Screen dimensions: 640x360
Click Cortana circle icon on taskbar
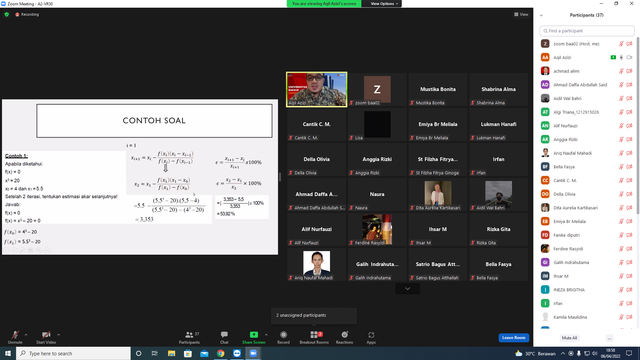coord(138,353)
